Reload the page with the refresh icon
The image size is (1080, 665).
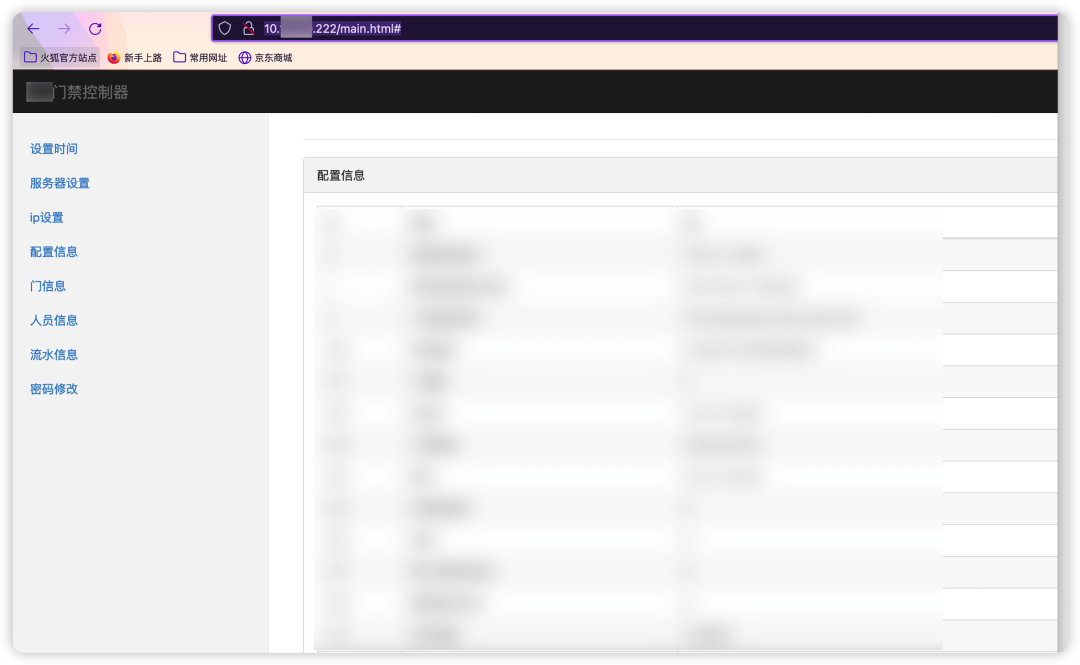pos(95,28)
